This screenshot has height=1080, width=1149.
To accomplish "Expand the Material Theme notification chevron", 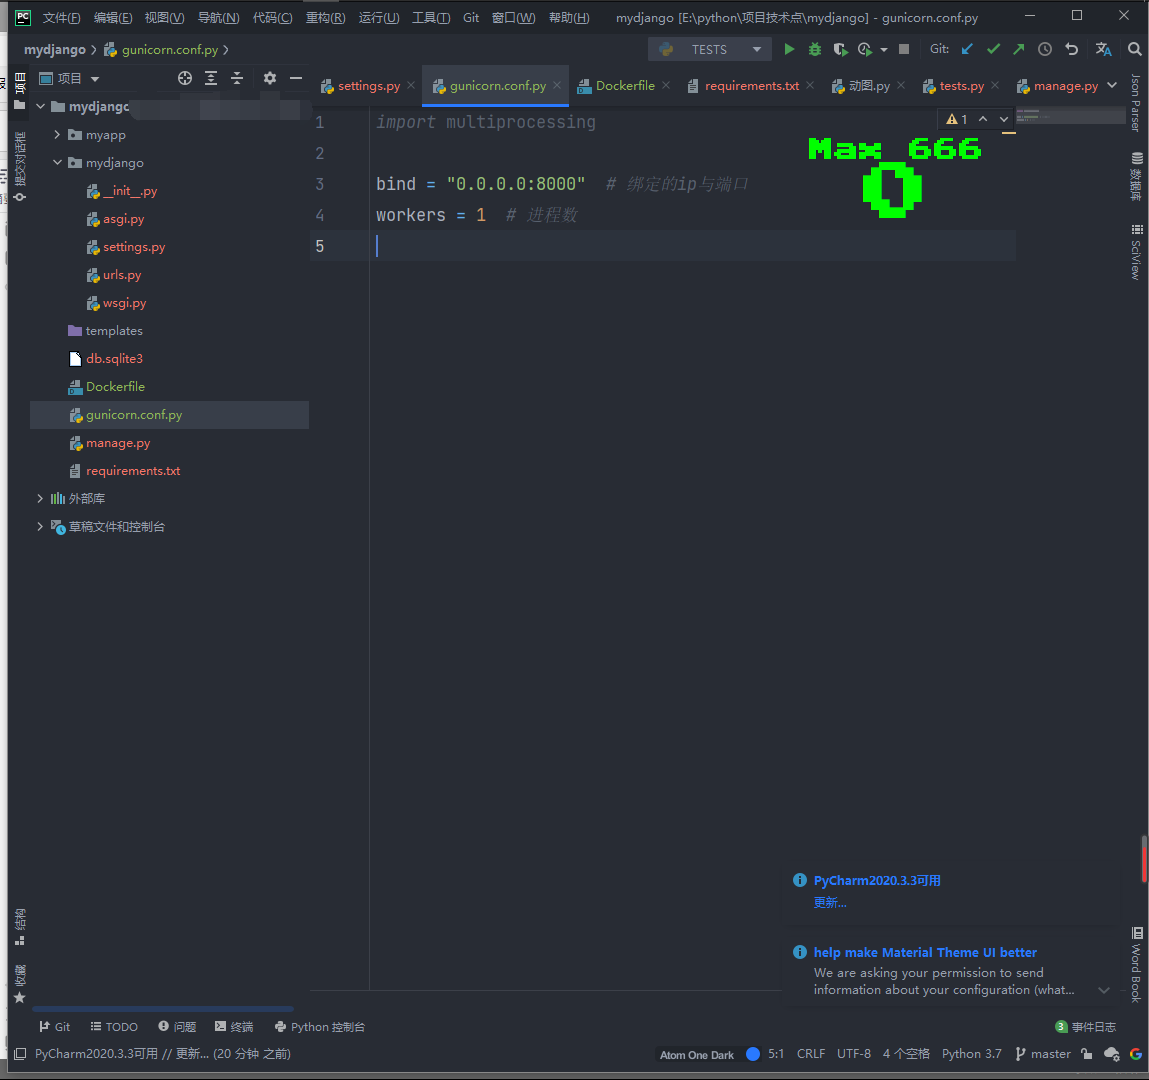I will [x=1104, y=991].
